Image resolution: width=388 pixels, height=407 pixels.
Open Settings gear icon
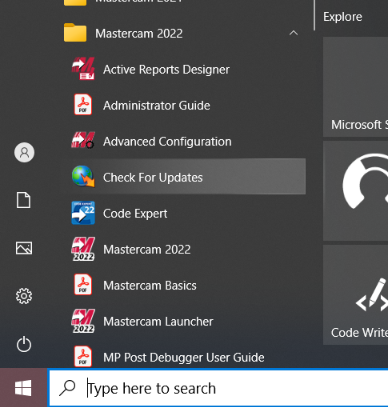pos(24,296)
